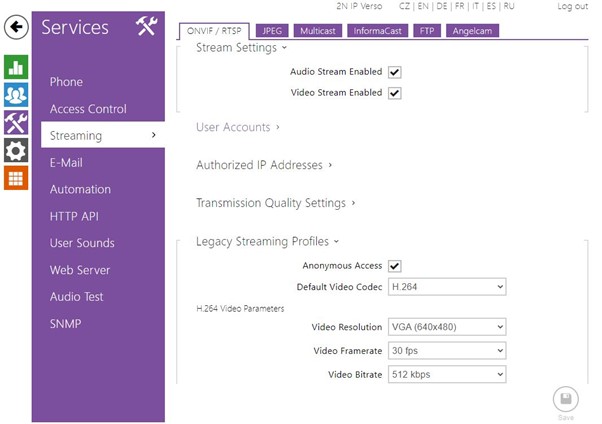The width and height of the screenshot is (602, 424).
Task: Click the Log out link
Action: [x=572, y=6]
